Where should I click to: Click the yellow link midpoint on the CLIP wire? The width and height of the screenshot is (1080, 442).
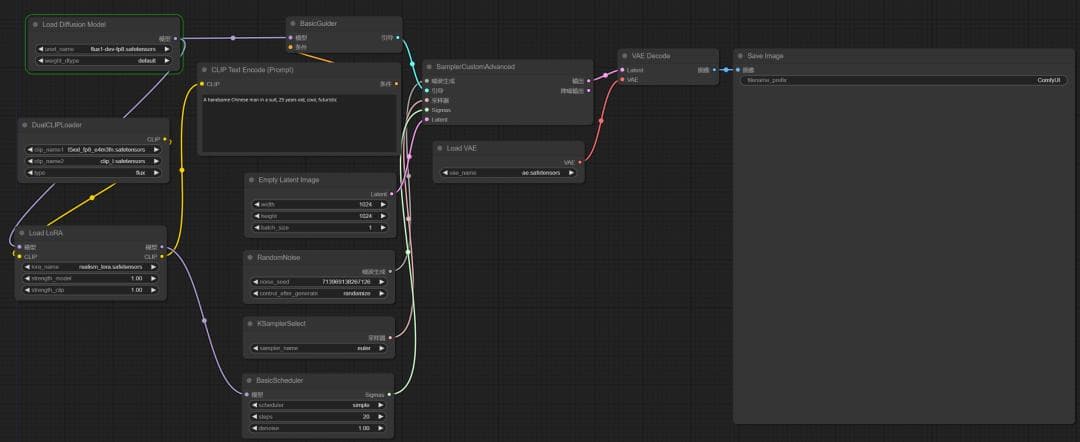point(182,170)
